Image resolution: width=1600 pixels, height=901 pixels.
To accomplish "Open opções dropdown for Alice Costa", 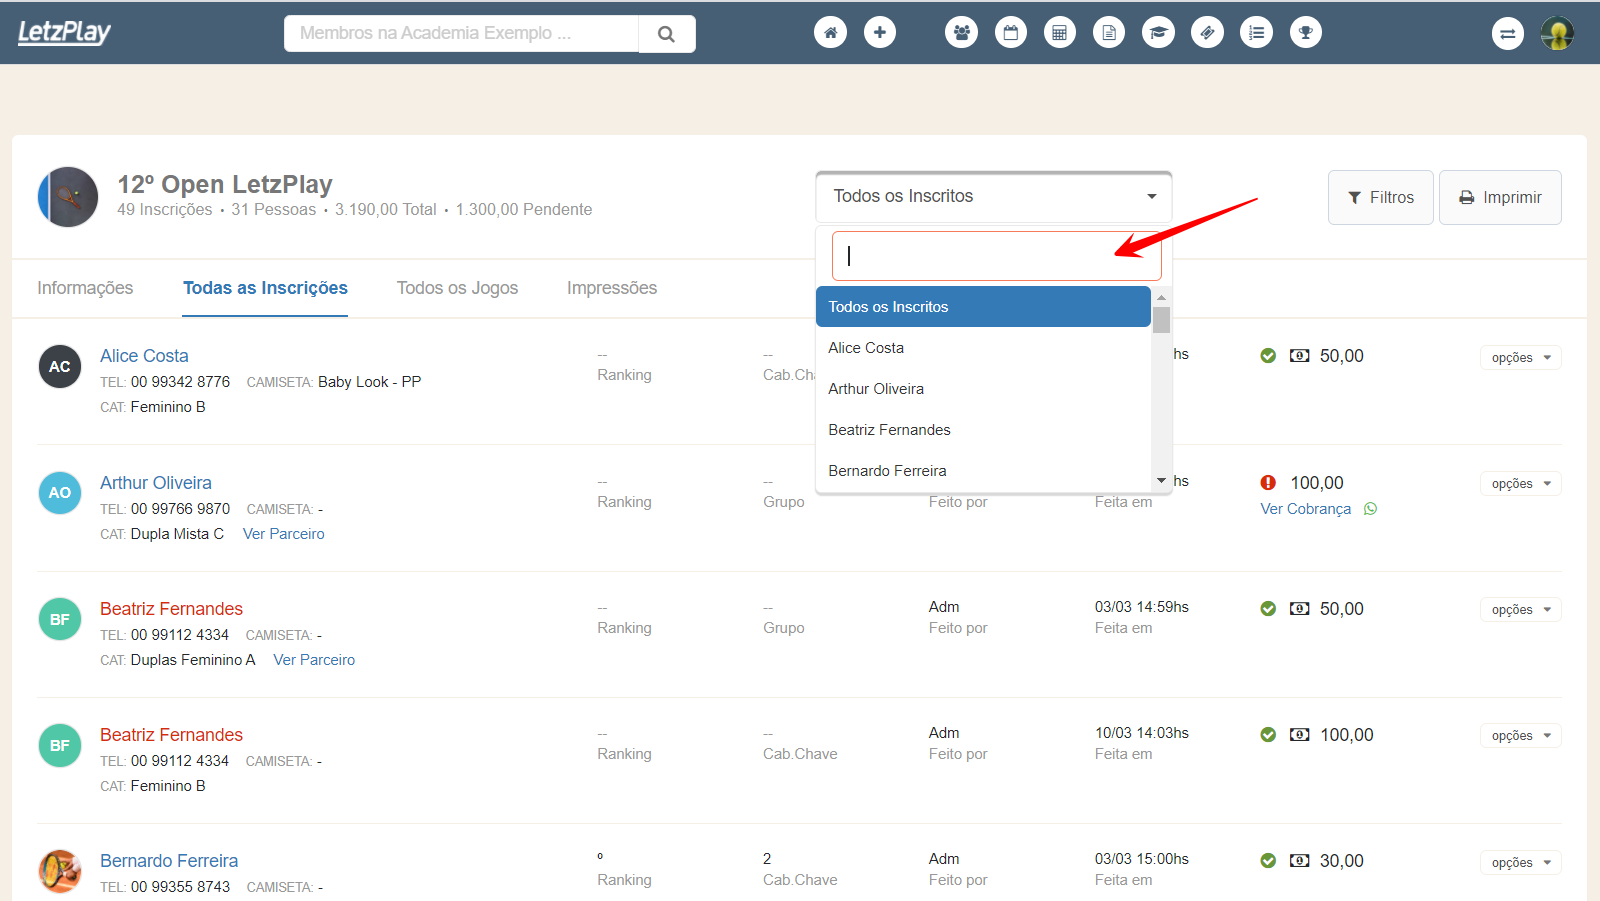I will pyautogui.click(x=1520, y=358).
